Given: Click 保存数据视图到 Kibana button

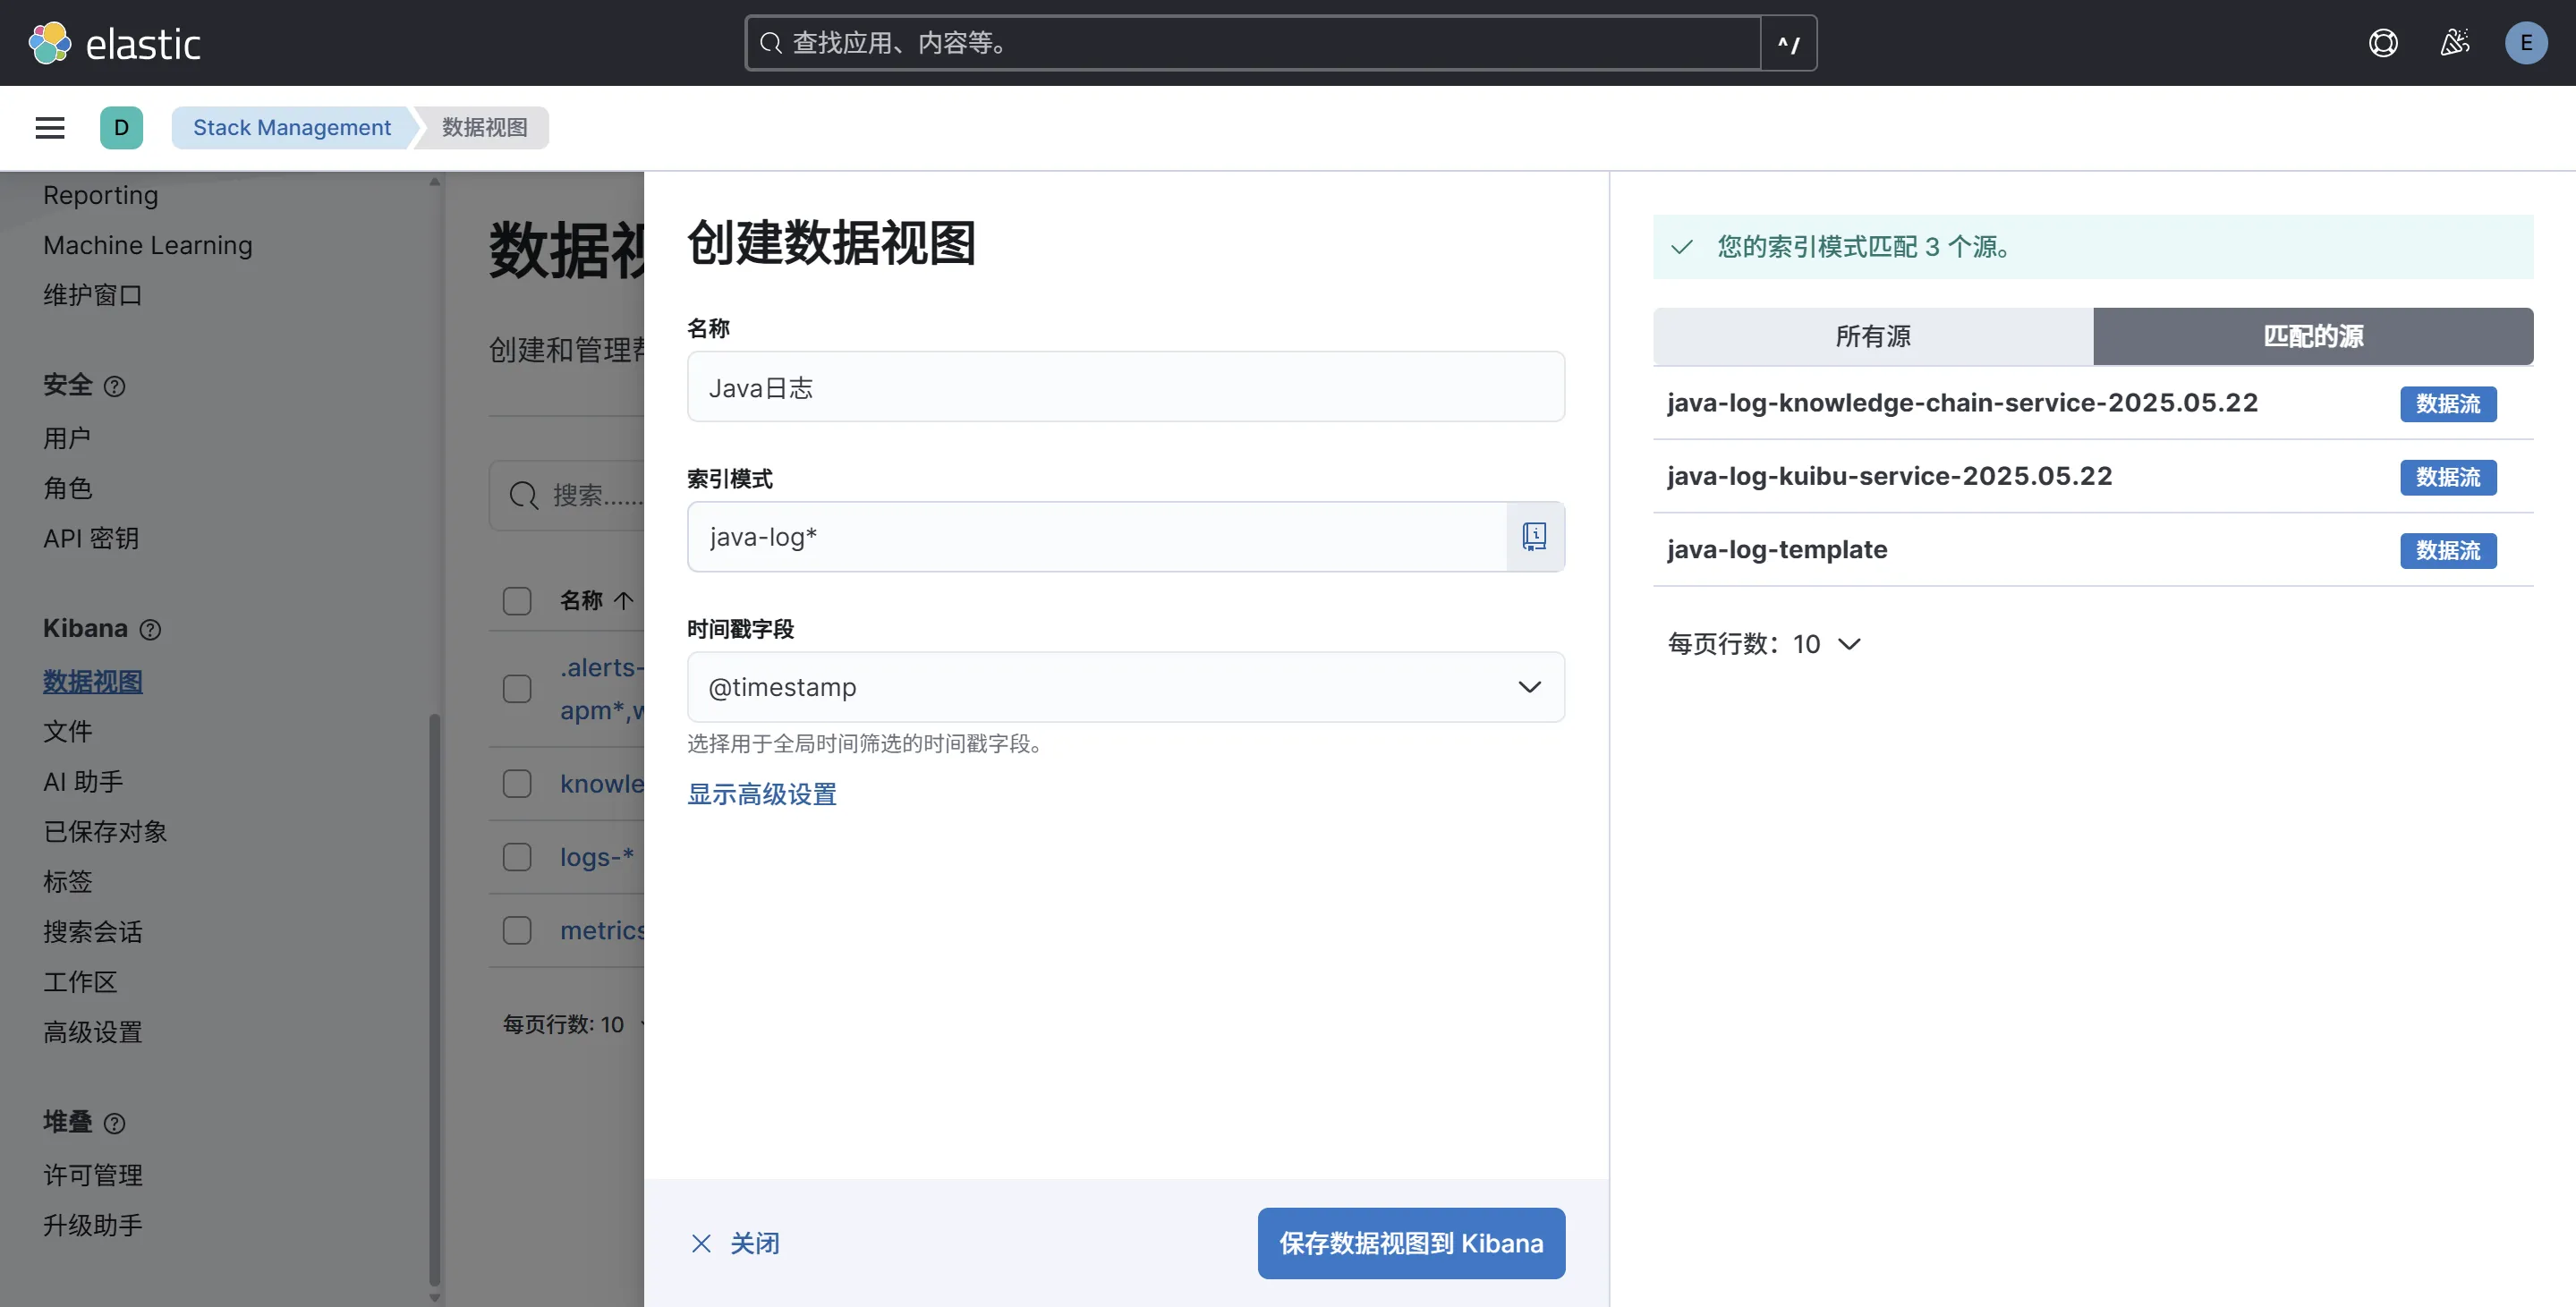Looking at the screenshot, I should pyautogui.click(x=1410, y=1243).
